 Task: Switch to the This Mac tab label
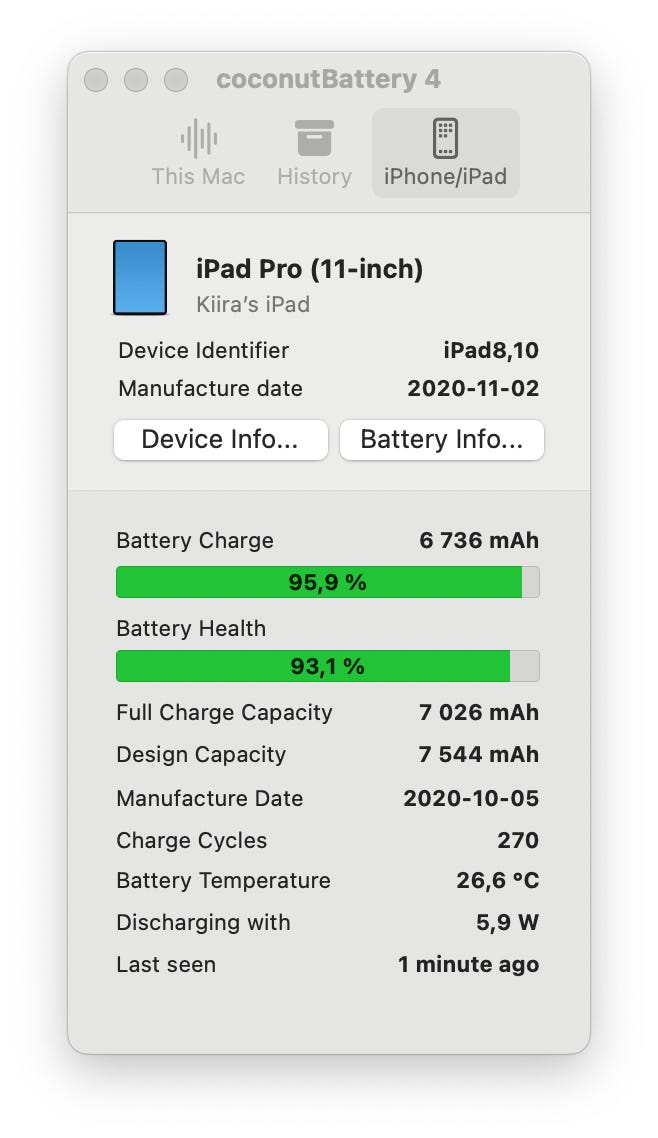[198, 176]
